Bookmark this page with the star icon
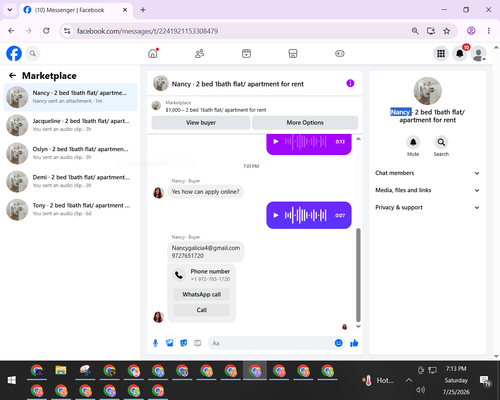The image size is (500, 400). (447, 31)
